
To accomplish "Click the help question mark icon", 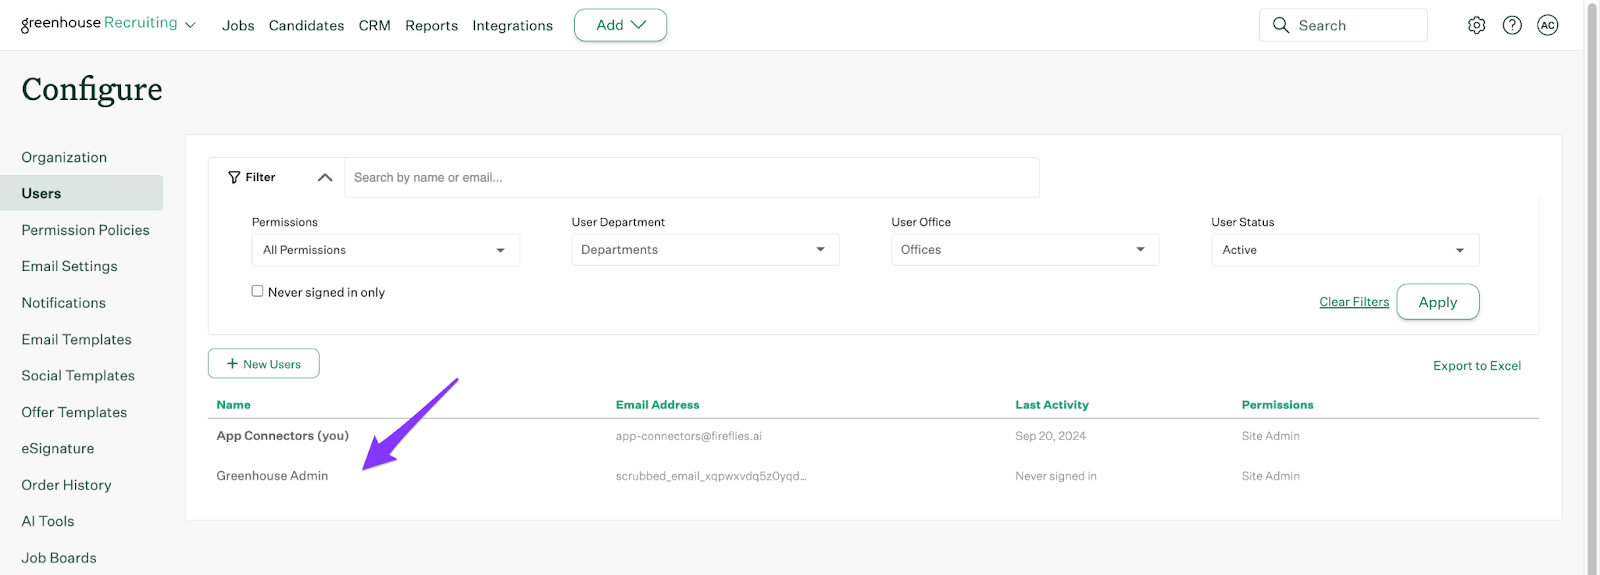I will [x=1512, y=26].
